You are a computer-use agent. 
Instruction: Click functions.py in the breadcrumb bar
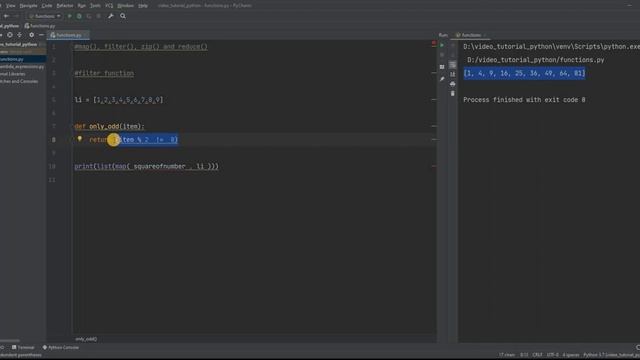click(x=40, y=26)
